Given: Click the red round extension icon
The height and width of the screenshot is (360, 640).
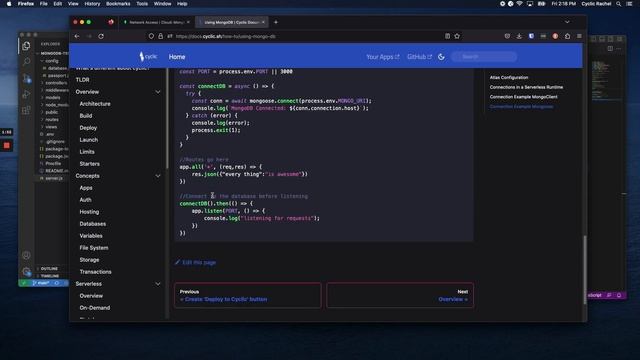Looking at the screenshot, I should tap(555, 36).
